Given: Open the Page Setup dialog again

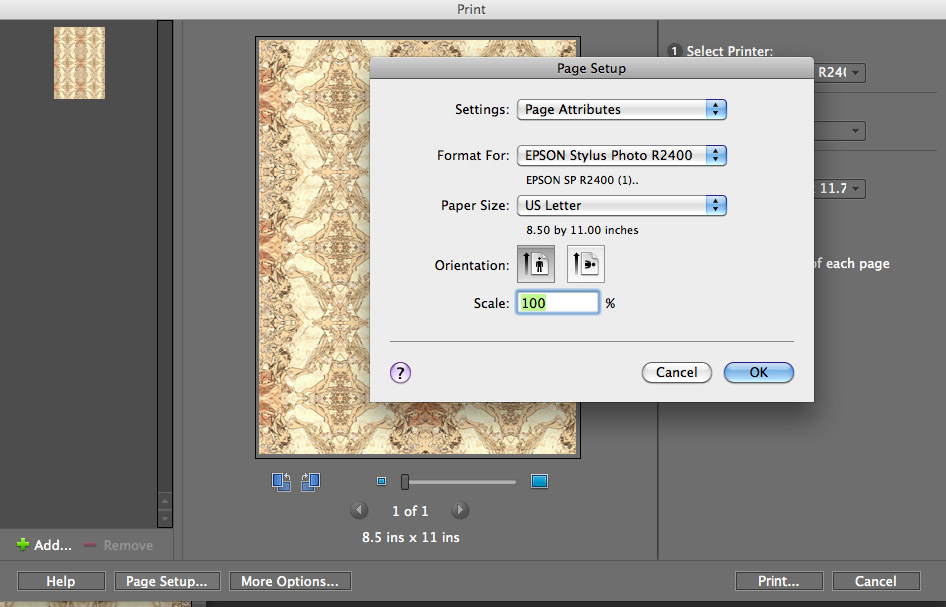Looking at the screenshot, I should click(x=167, y=581).
